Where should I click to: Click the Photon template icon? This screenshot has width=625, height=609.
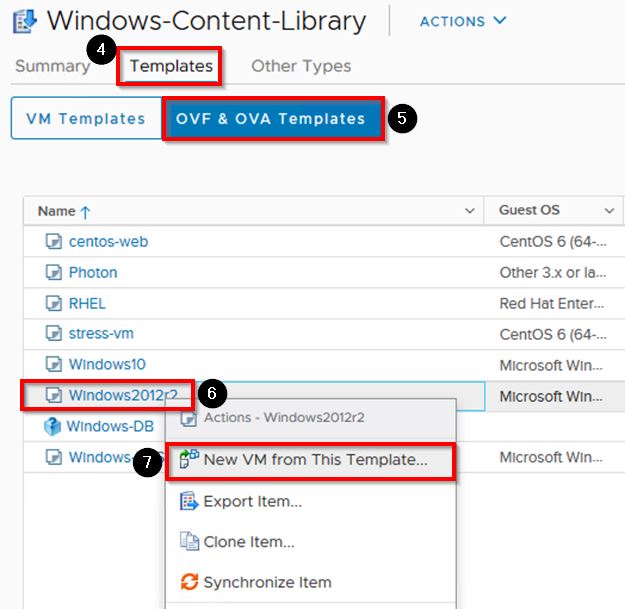point(53,273)
